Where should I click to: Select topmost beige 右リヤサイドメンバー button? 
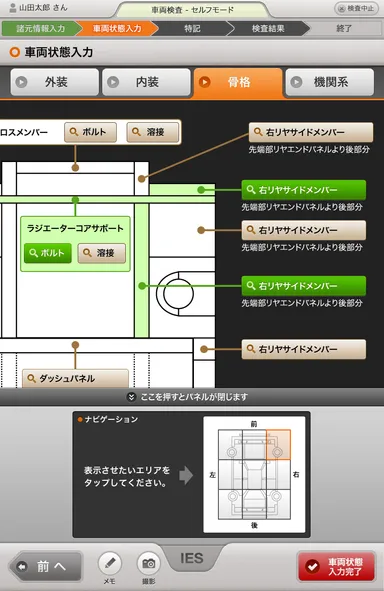pos(311,132)
